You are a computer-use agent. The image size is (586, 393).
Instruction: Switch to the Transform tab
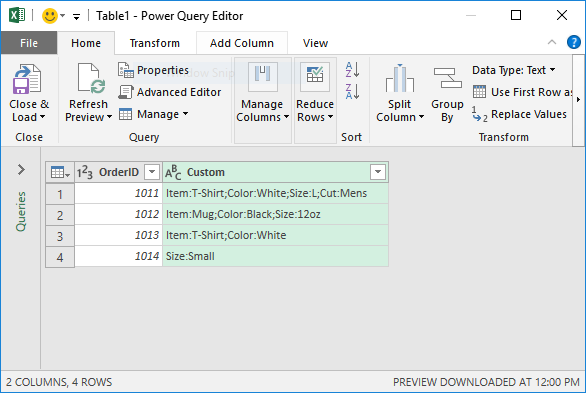155,43
